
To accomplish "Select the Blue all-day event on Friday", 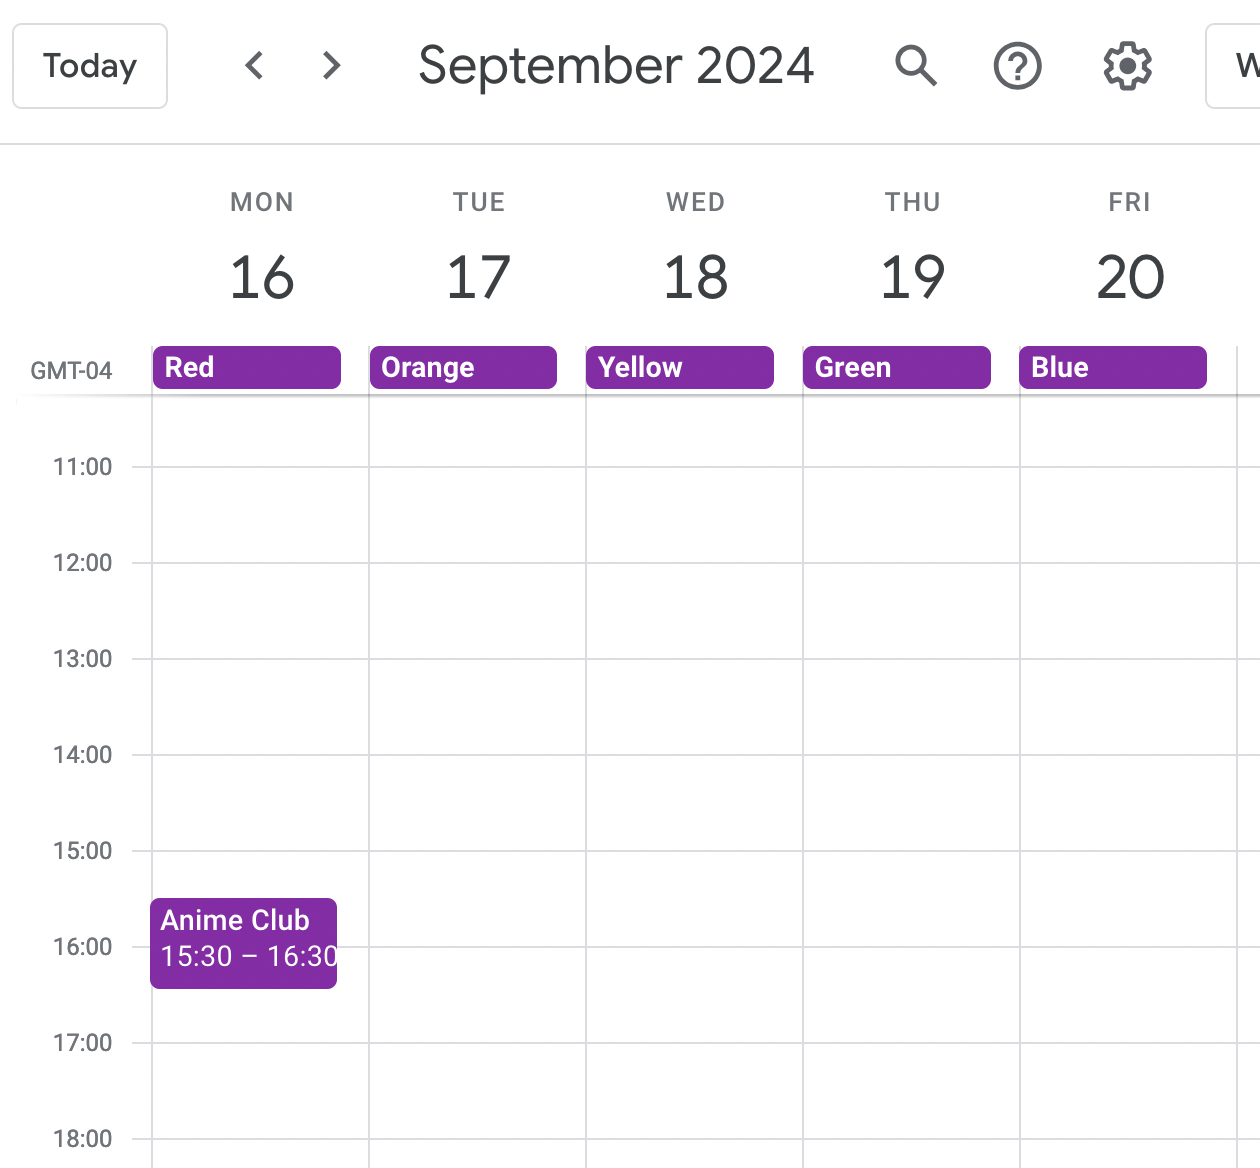I will (1113, 367).
